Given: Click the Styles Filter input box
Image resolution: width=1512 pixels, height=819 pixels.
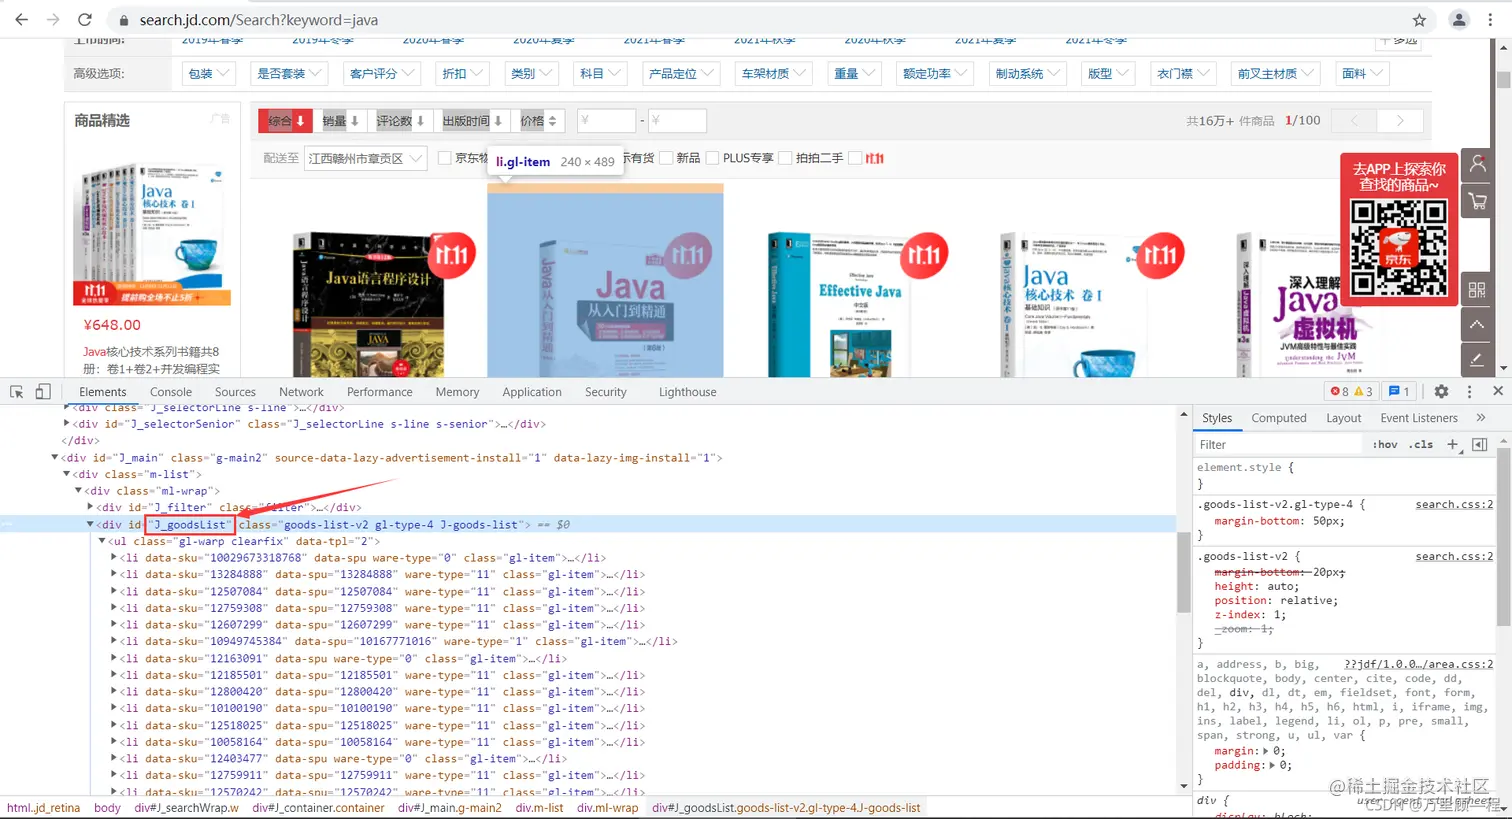Looking at the screenshot, I should coord(1278,444).
